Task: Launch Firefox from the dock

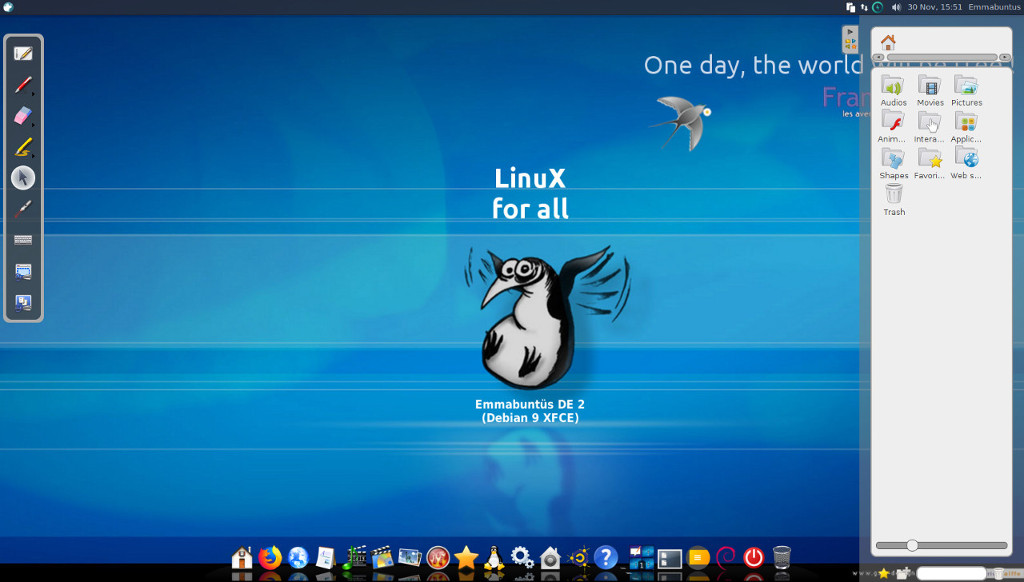Action: (270, 558)
